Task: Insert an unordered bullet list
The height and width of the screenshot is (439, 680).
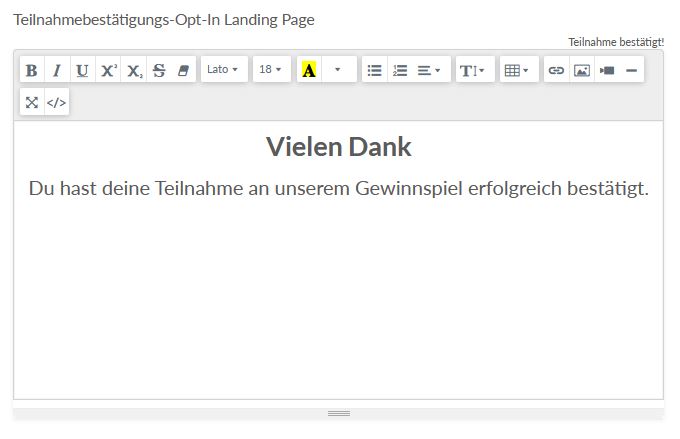Action: pos(374,70)
